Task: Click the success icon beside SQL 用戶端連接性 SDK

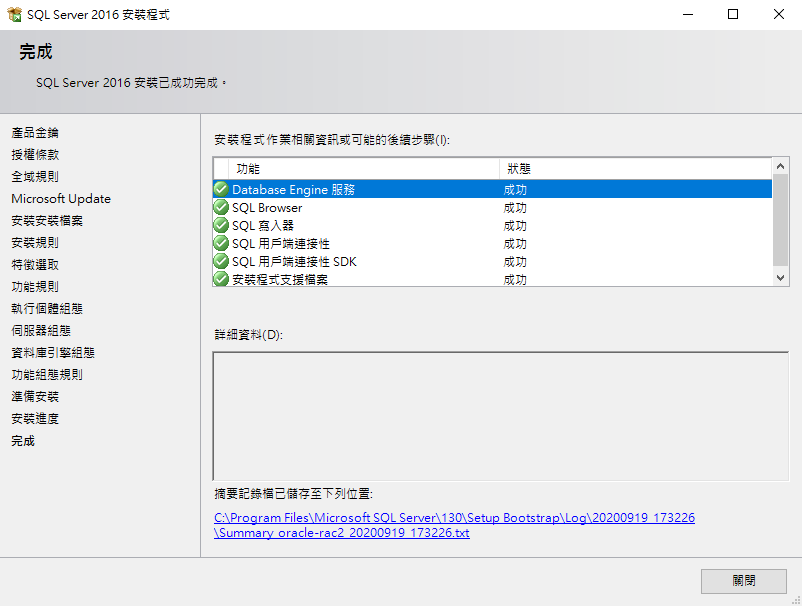Action: pos(221,261)
